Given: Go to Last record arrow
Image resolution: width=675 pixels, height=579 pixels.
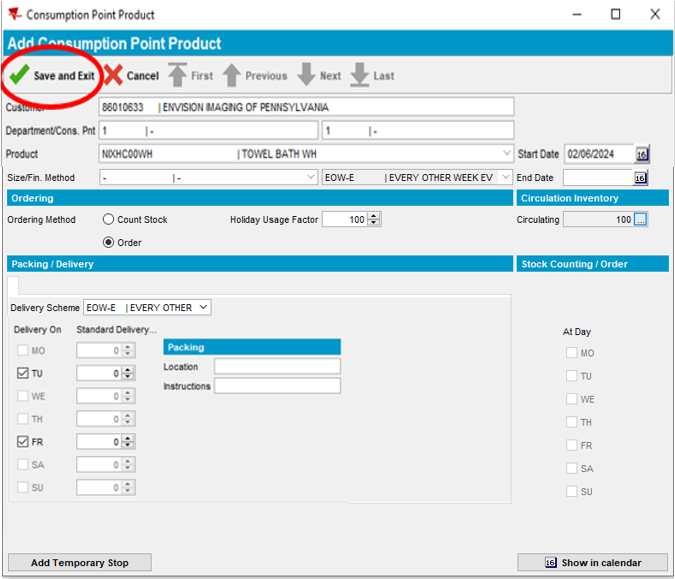Looking at the screenshot, I should (359, 76).
